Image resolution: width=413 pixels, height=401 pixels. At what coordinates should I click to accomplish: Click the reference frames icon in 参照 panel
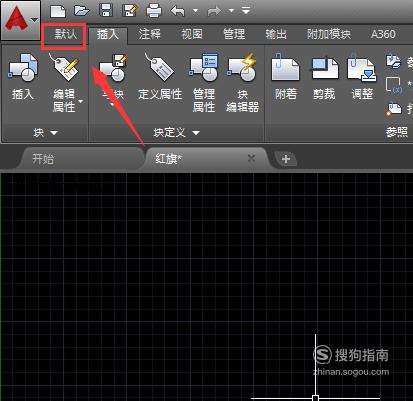click(393, 85)
